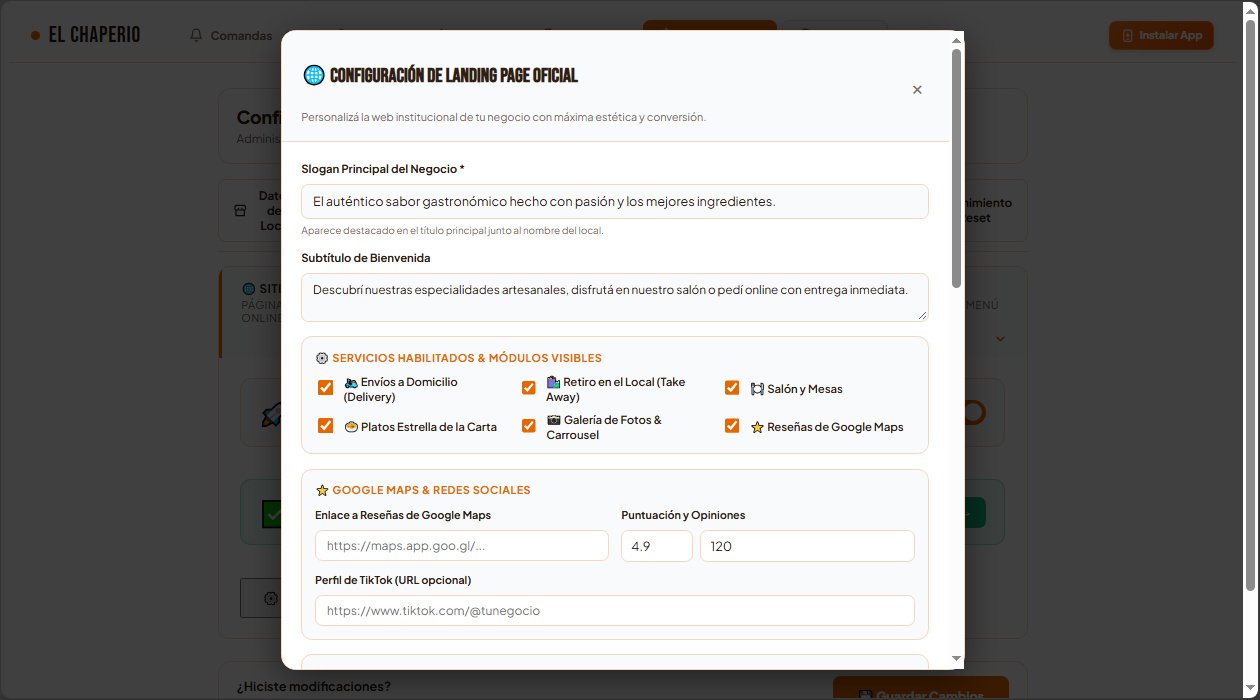1260x700 pixels.
Task: Click the green check icon in the background card
Action: coord(271,514)
